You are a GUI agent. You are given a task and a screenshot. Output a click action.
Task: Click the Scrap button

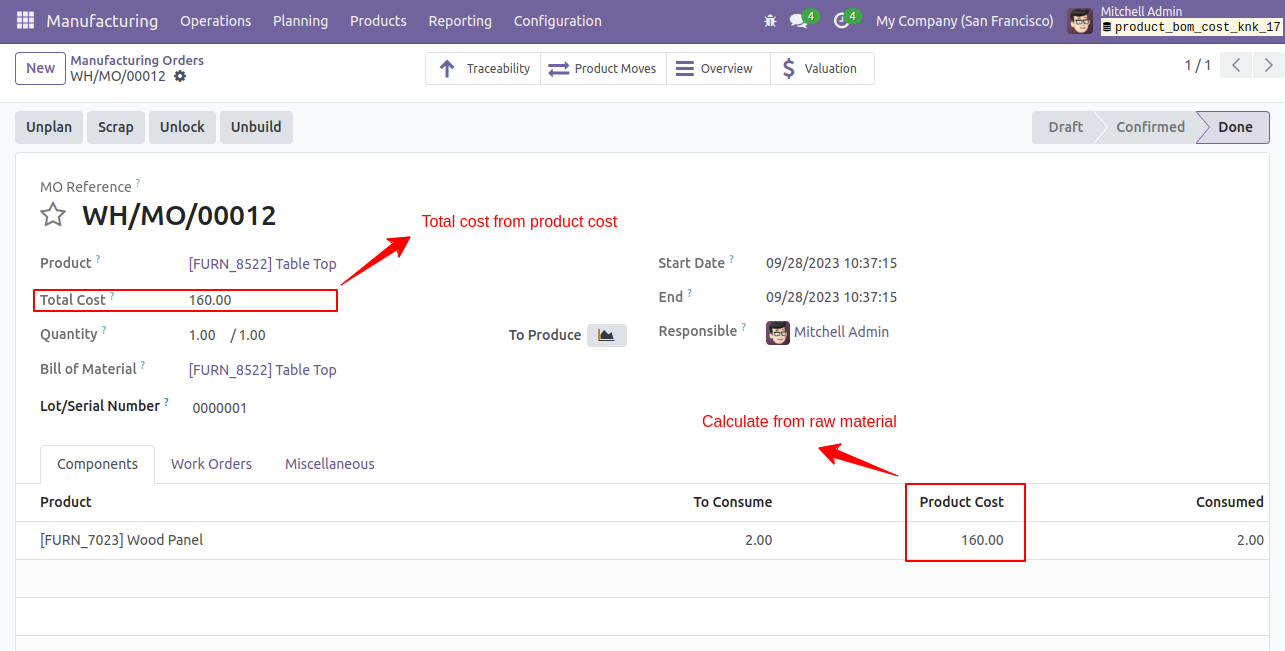point(116,127)
